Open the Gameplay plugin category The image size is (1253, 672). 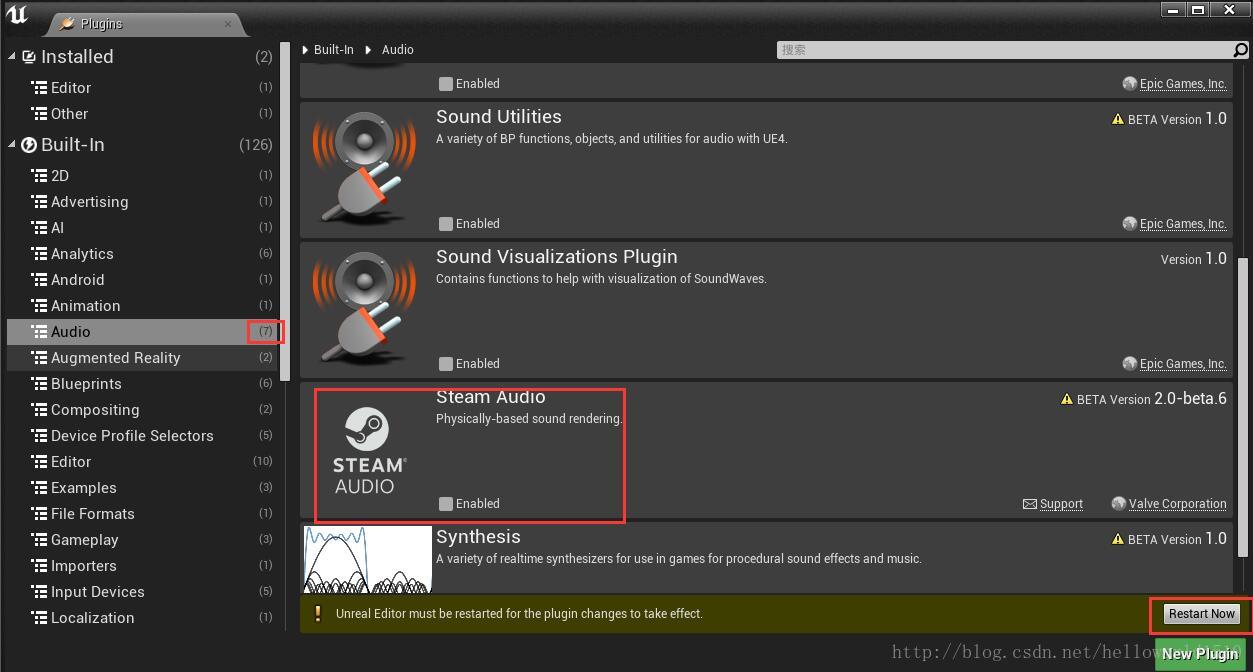pyautogui.click(x=142, y=540)
